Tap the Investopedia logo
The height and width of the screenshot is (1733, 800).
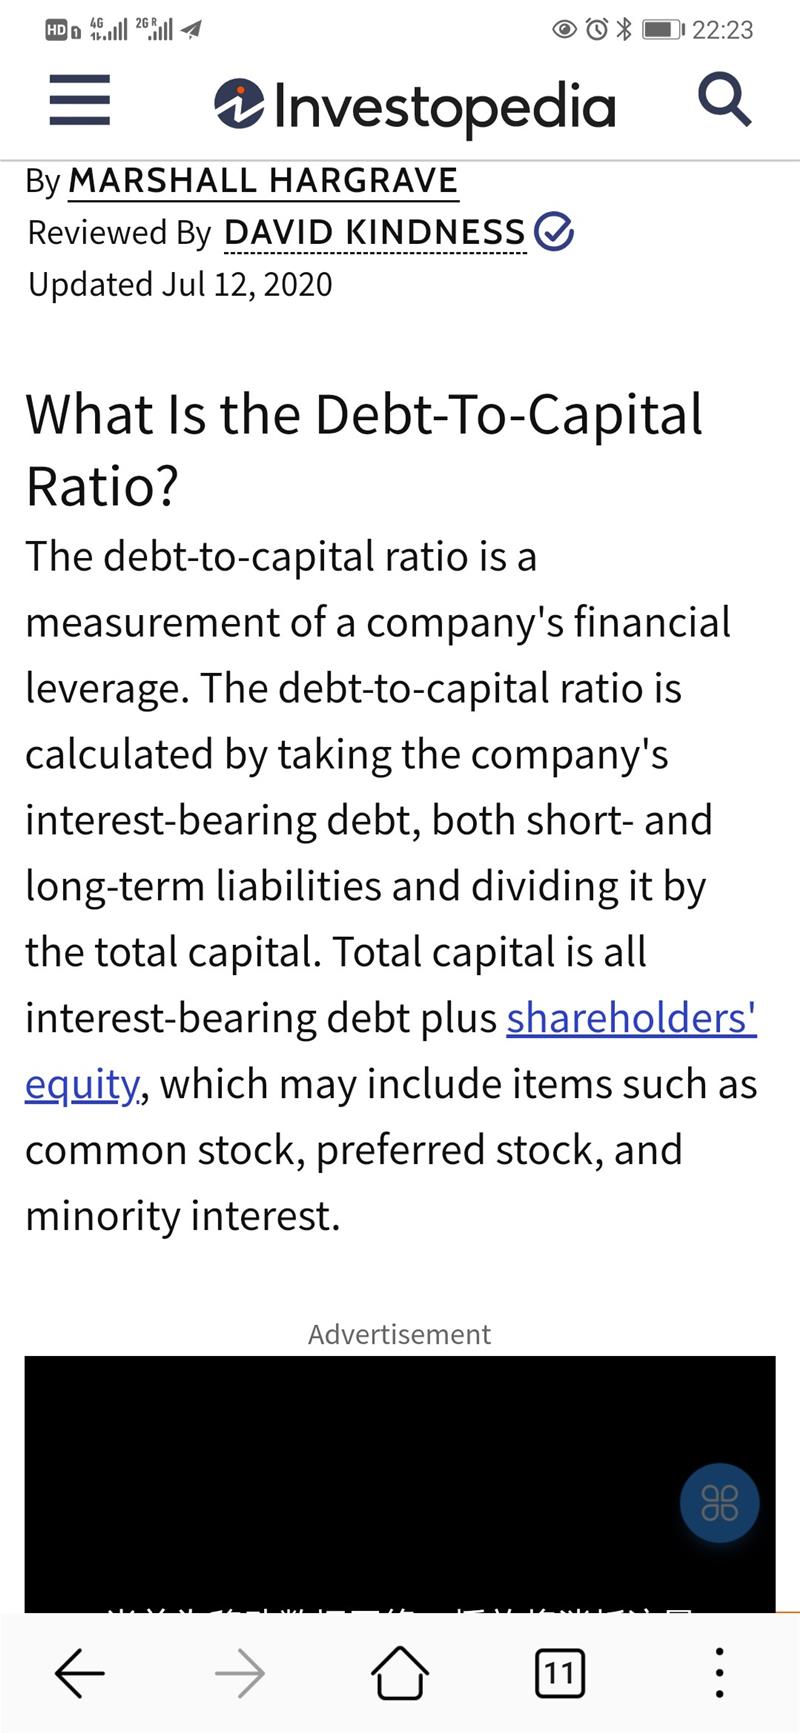(x=414, y=106)
